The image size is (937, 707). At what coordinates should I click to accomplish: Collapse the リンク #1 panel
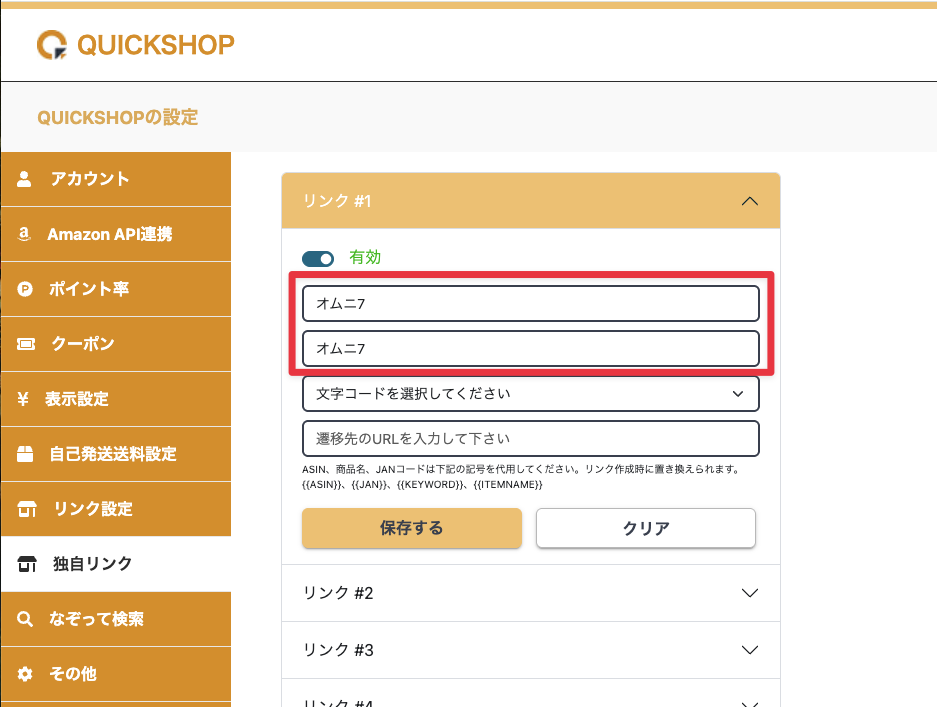(750, 201)
